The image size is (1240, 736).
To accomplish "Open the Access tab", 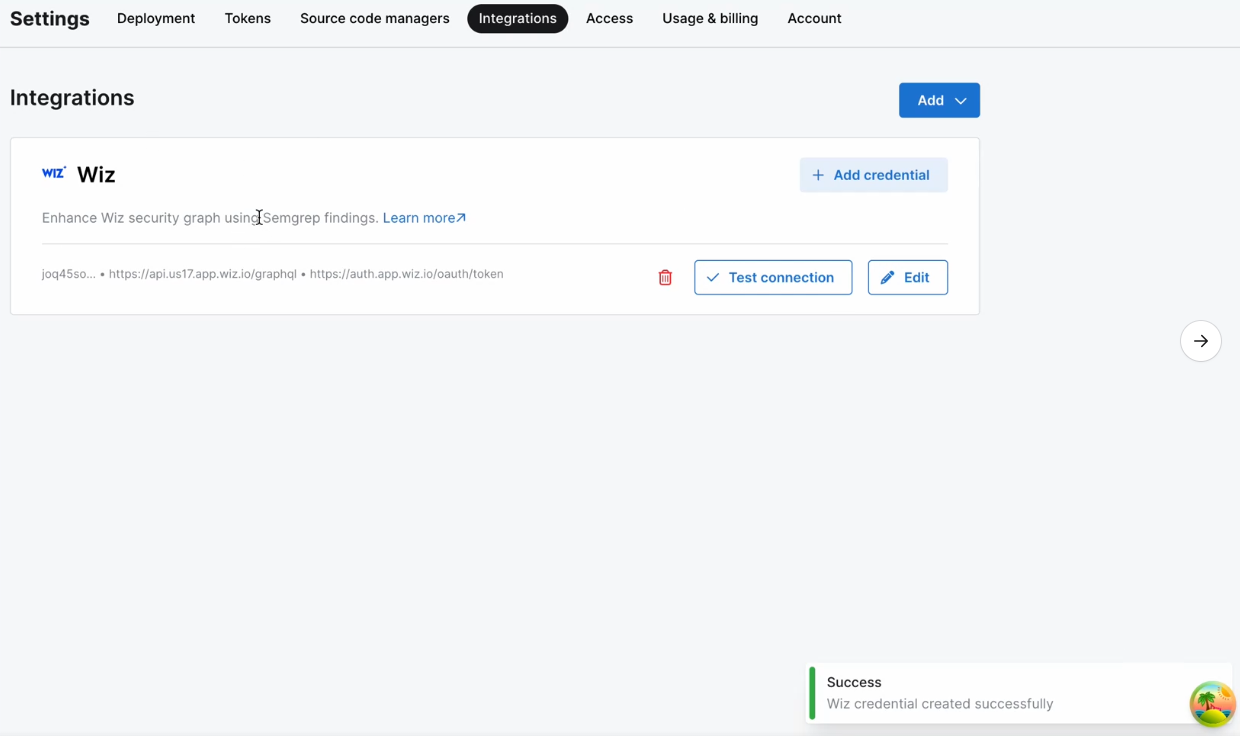I will click(x=609, y=18).
